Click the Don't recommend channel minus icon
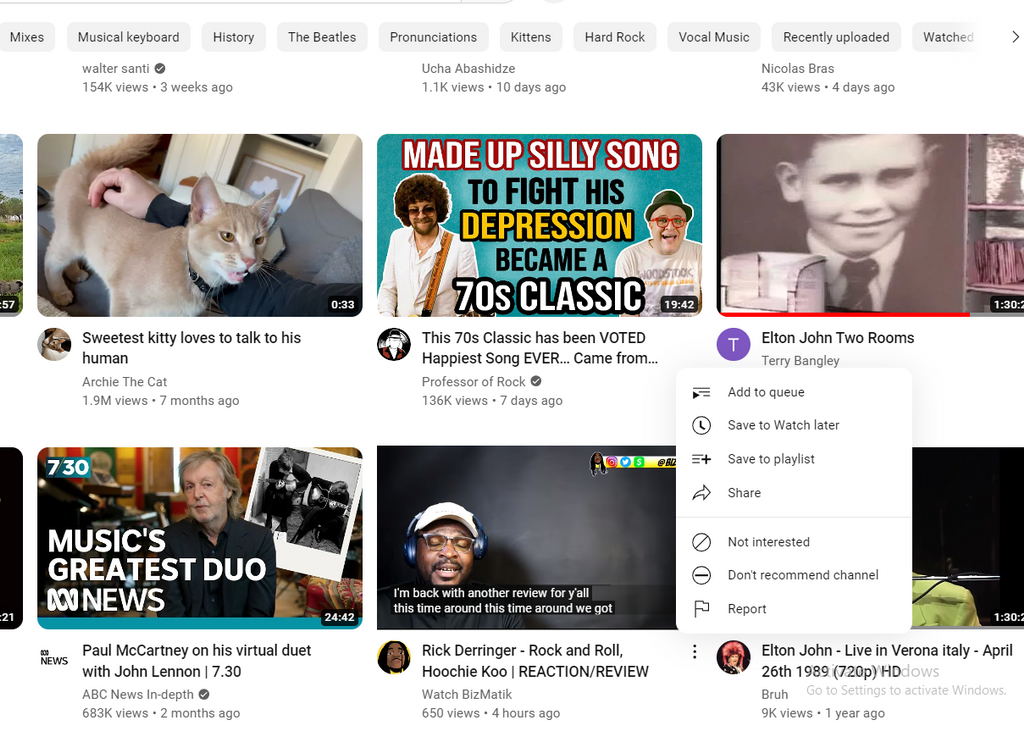Image resolution: width=1024 pixels, height=731 pixels. pos(701,576)
